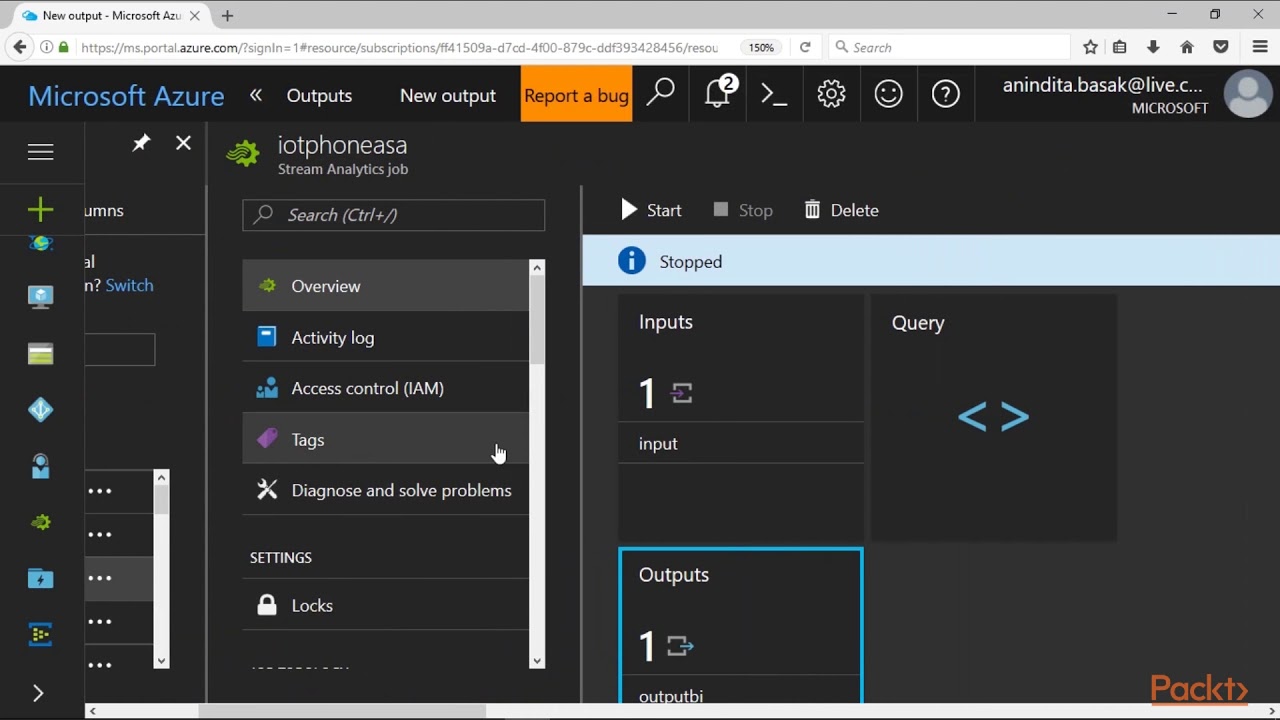Click the feedback smiley icon
This screenshot has height=720, width=1280.
pyautogui.click(x=888, y=94)
